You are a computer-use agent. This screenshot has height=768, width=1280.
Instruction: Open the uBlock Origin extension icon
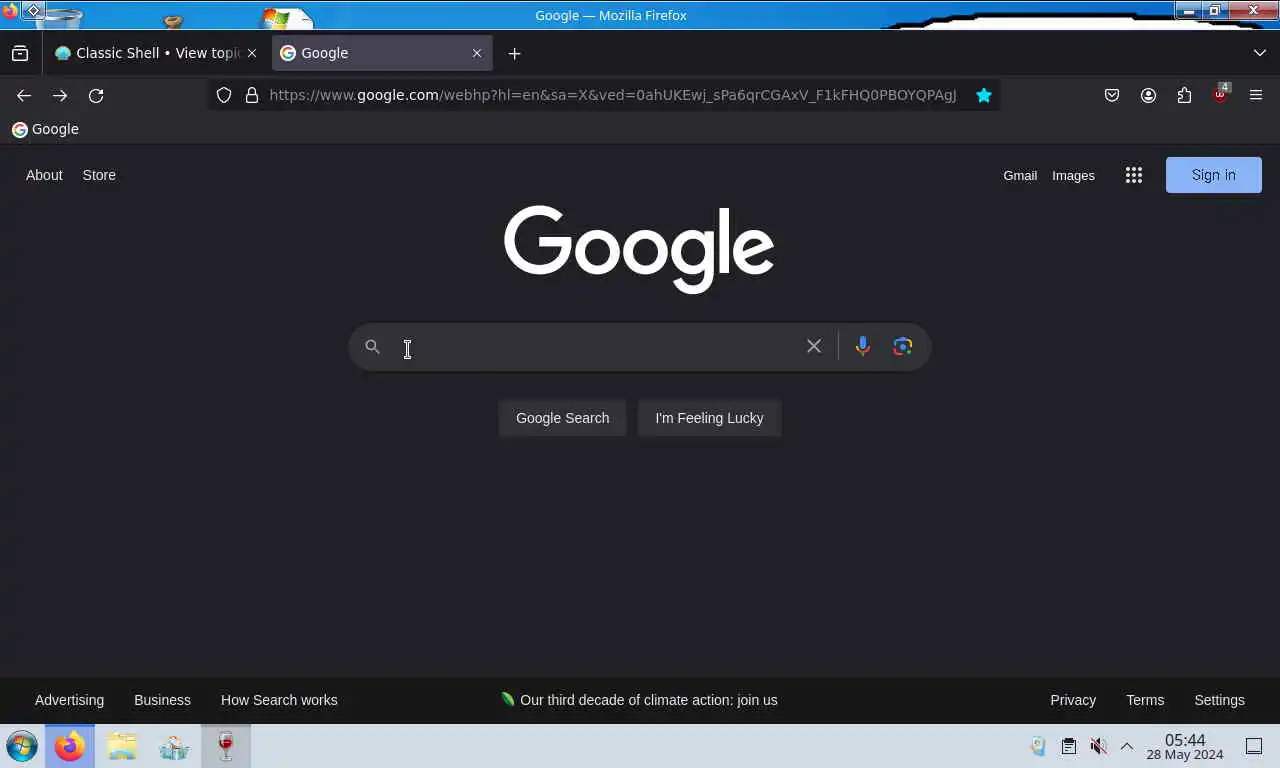[1220, 95]
